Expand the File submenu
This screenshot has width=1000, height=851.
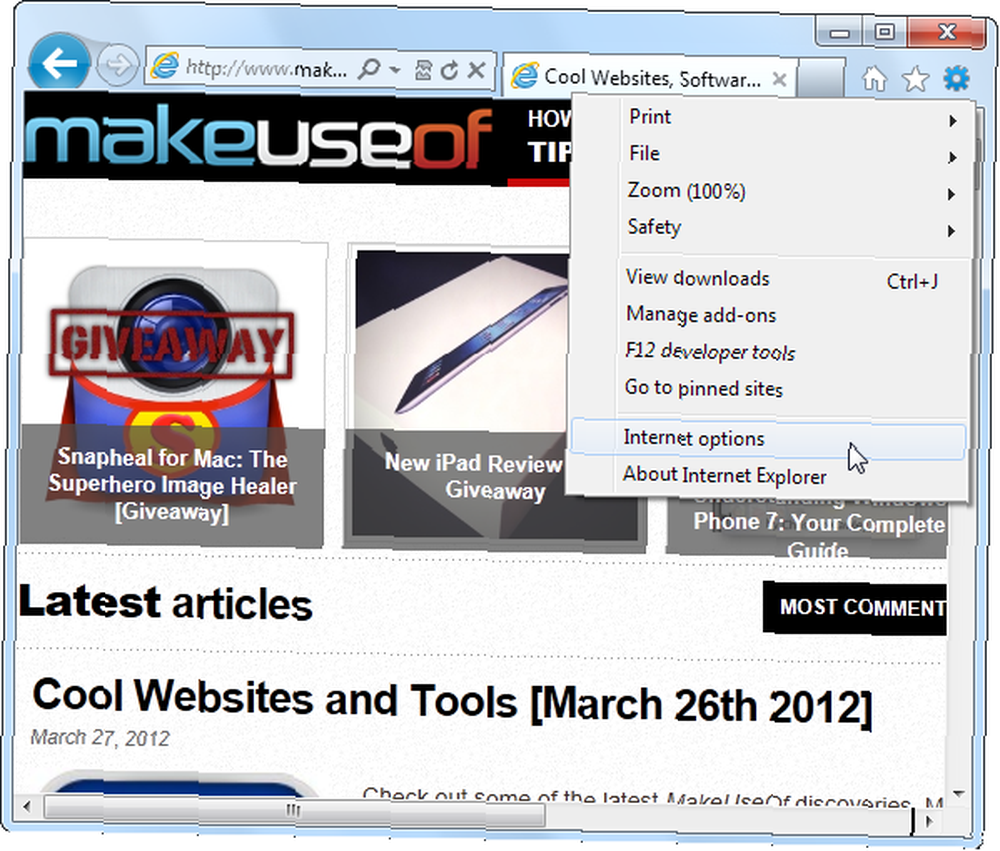(x=772, y=154)
